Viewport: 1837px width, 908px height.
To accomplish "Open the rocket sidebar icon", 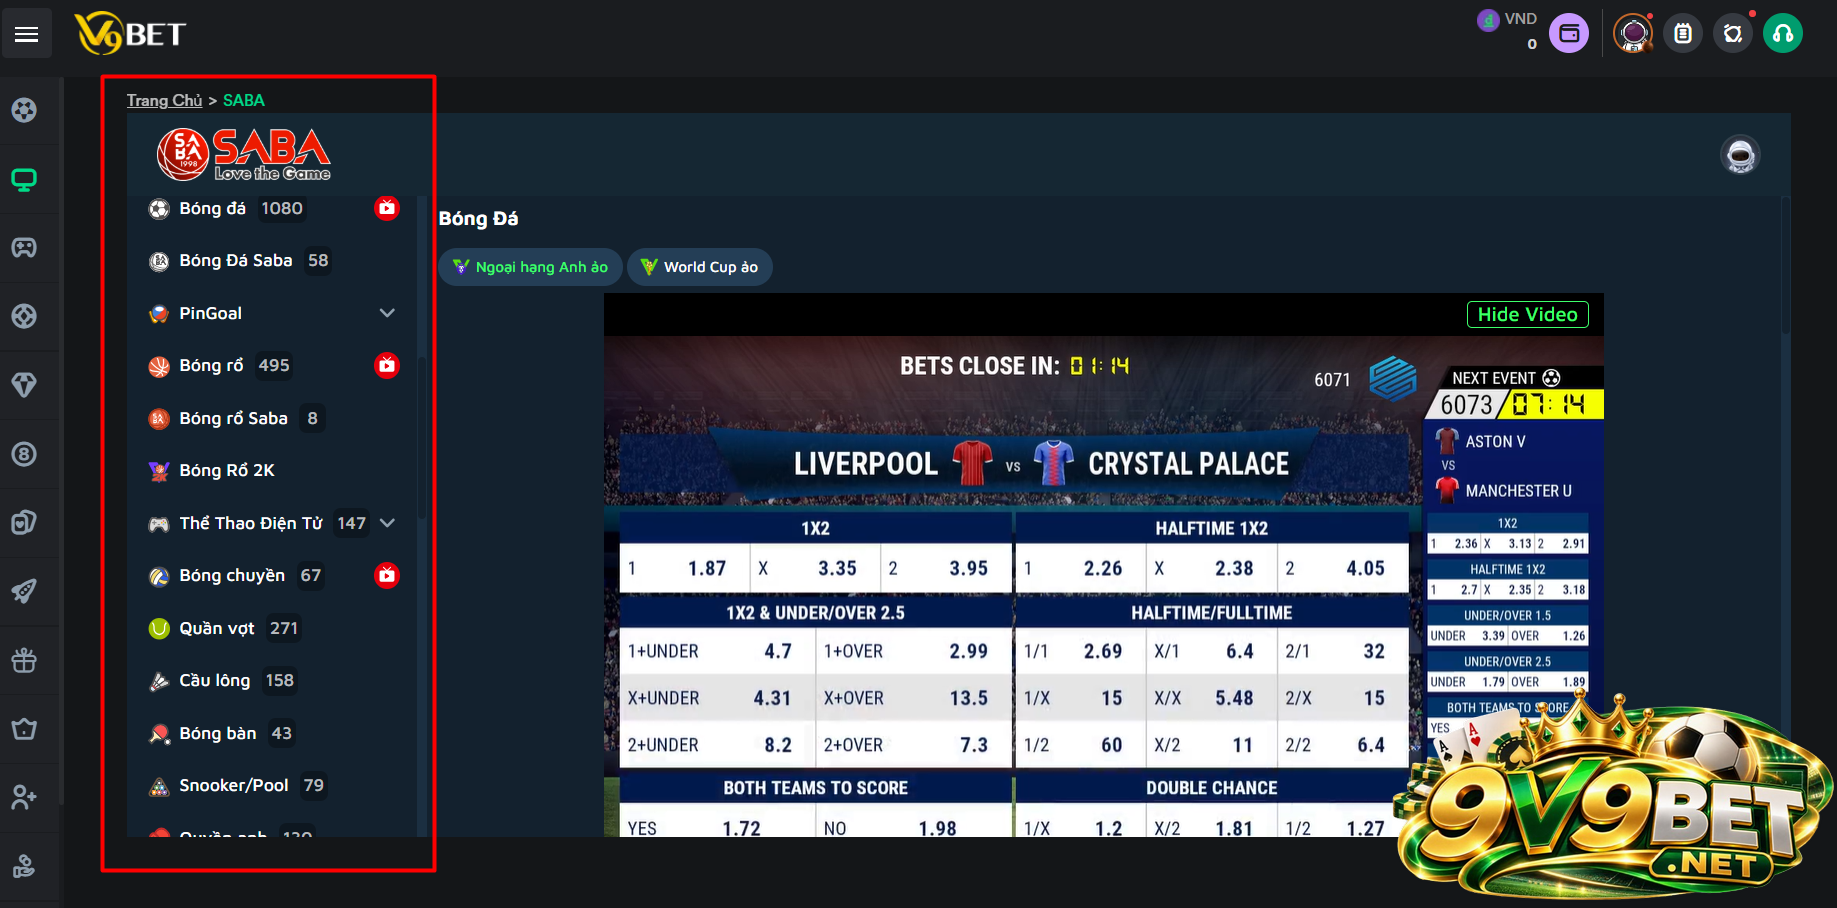I will pos(24,591).
